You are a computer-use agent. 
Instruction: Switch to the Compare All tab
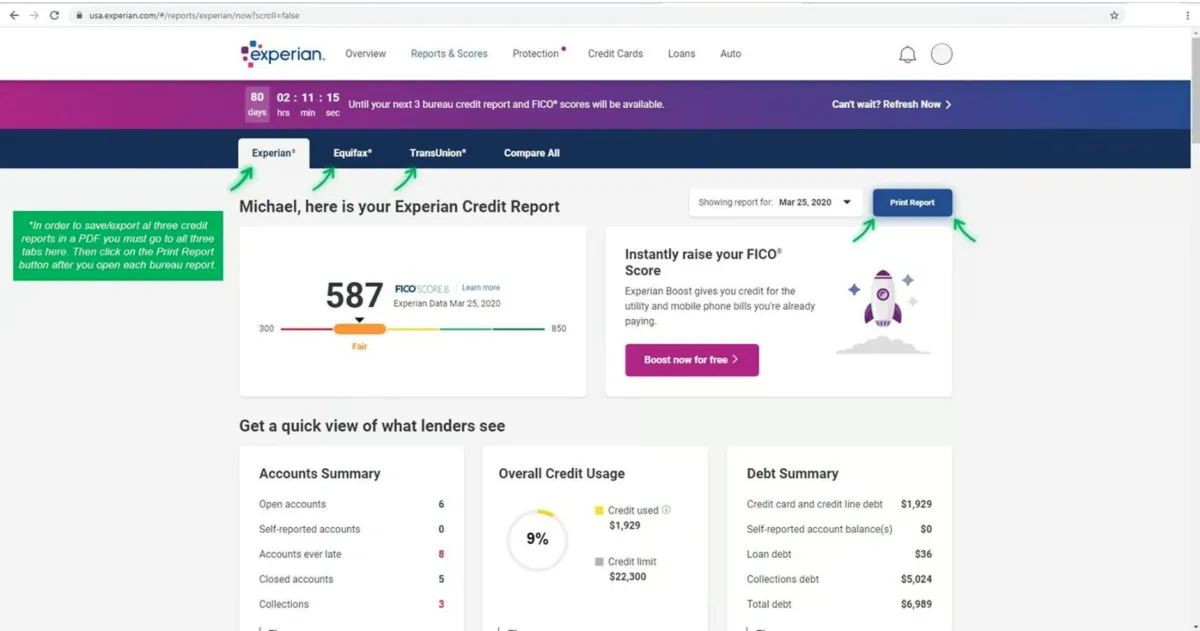[532, 153]
